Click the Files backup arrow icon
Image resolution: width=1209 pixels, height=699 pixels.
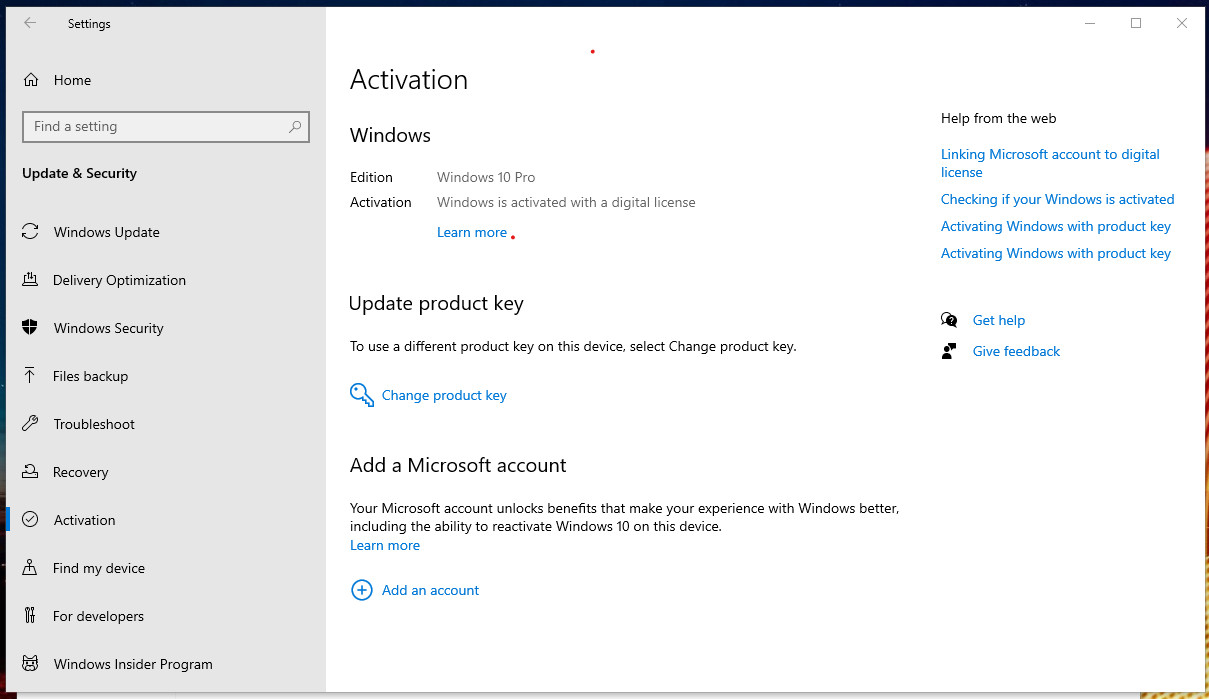[30, 376]
